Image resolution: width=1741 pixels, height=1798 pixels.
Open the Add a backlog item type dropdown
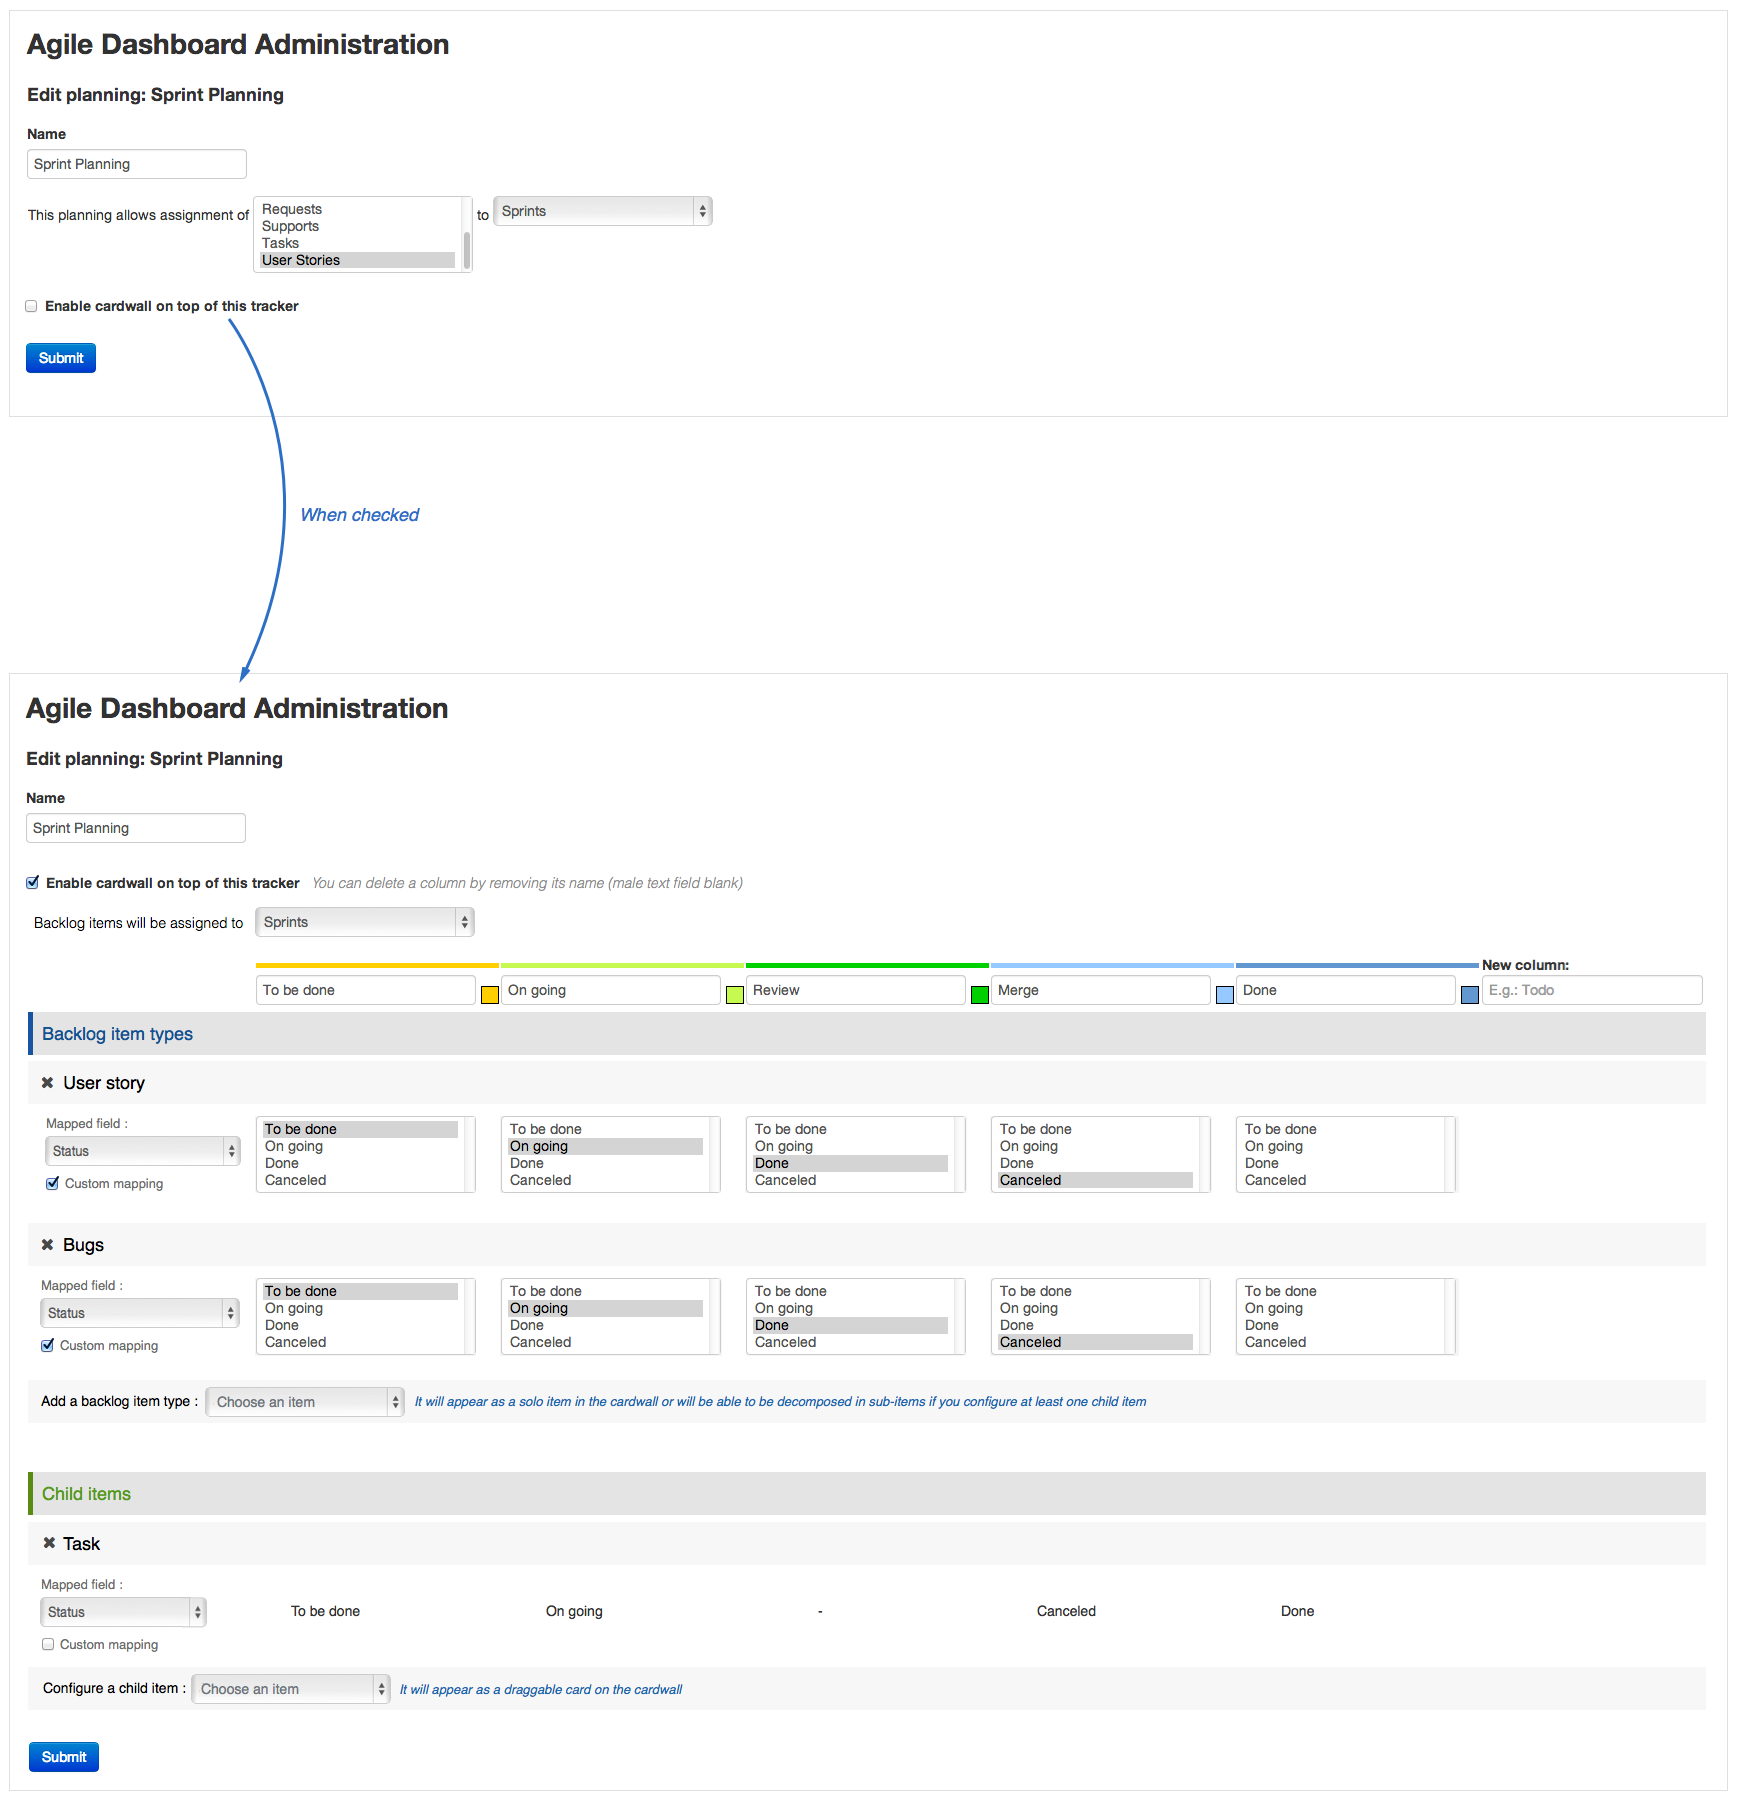coord(304,1402)
